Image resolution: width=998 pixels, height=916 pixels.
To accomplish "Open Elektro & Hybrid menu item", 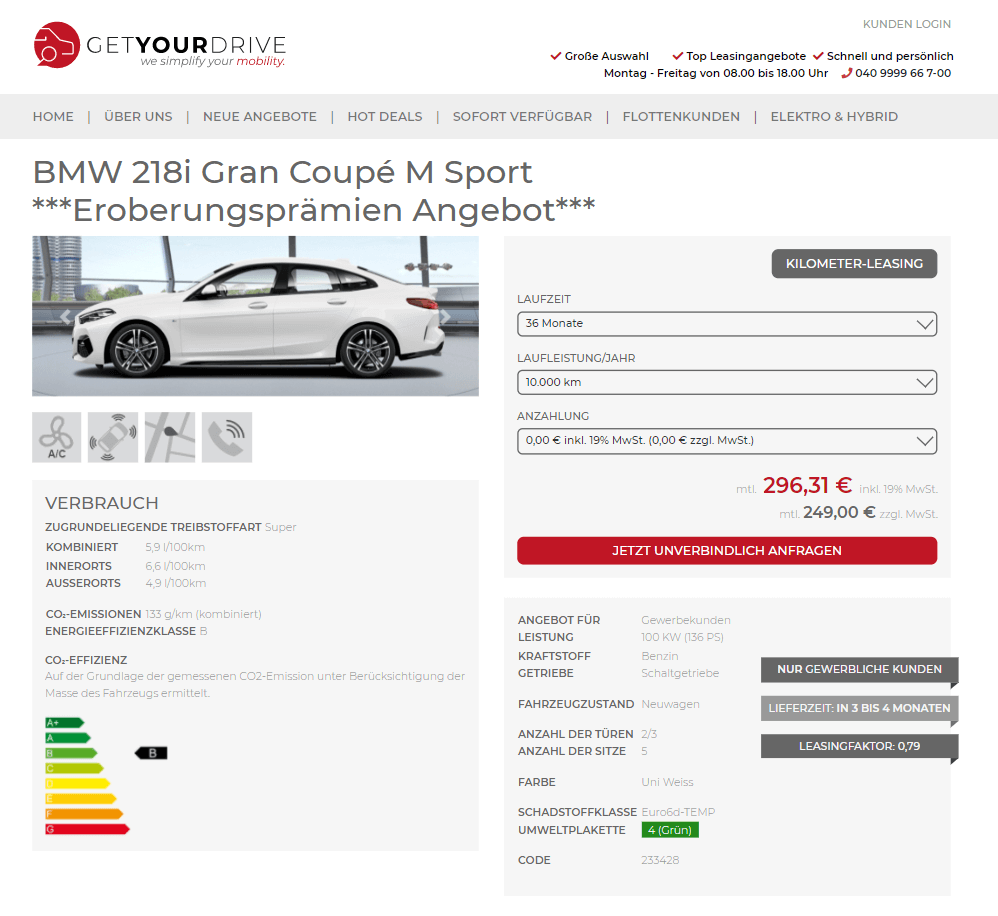I will [x=834, y=116].
